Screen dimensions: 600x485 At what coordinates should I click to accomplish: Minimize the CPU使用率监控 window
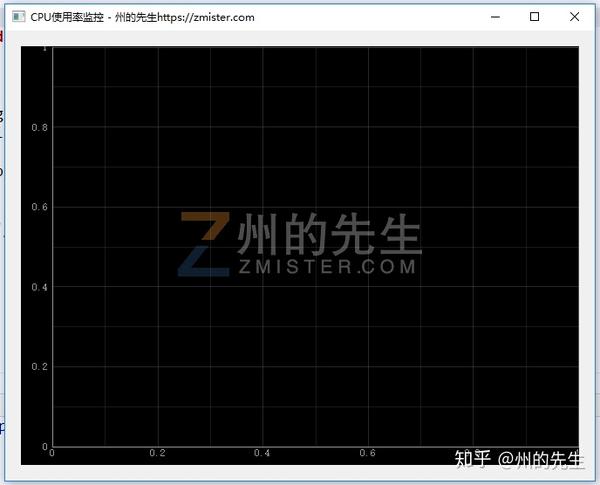pos(495,17)
